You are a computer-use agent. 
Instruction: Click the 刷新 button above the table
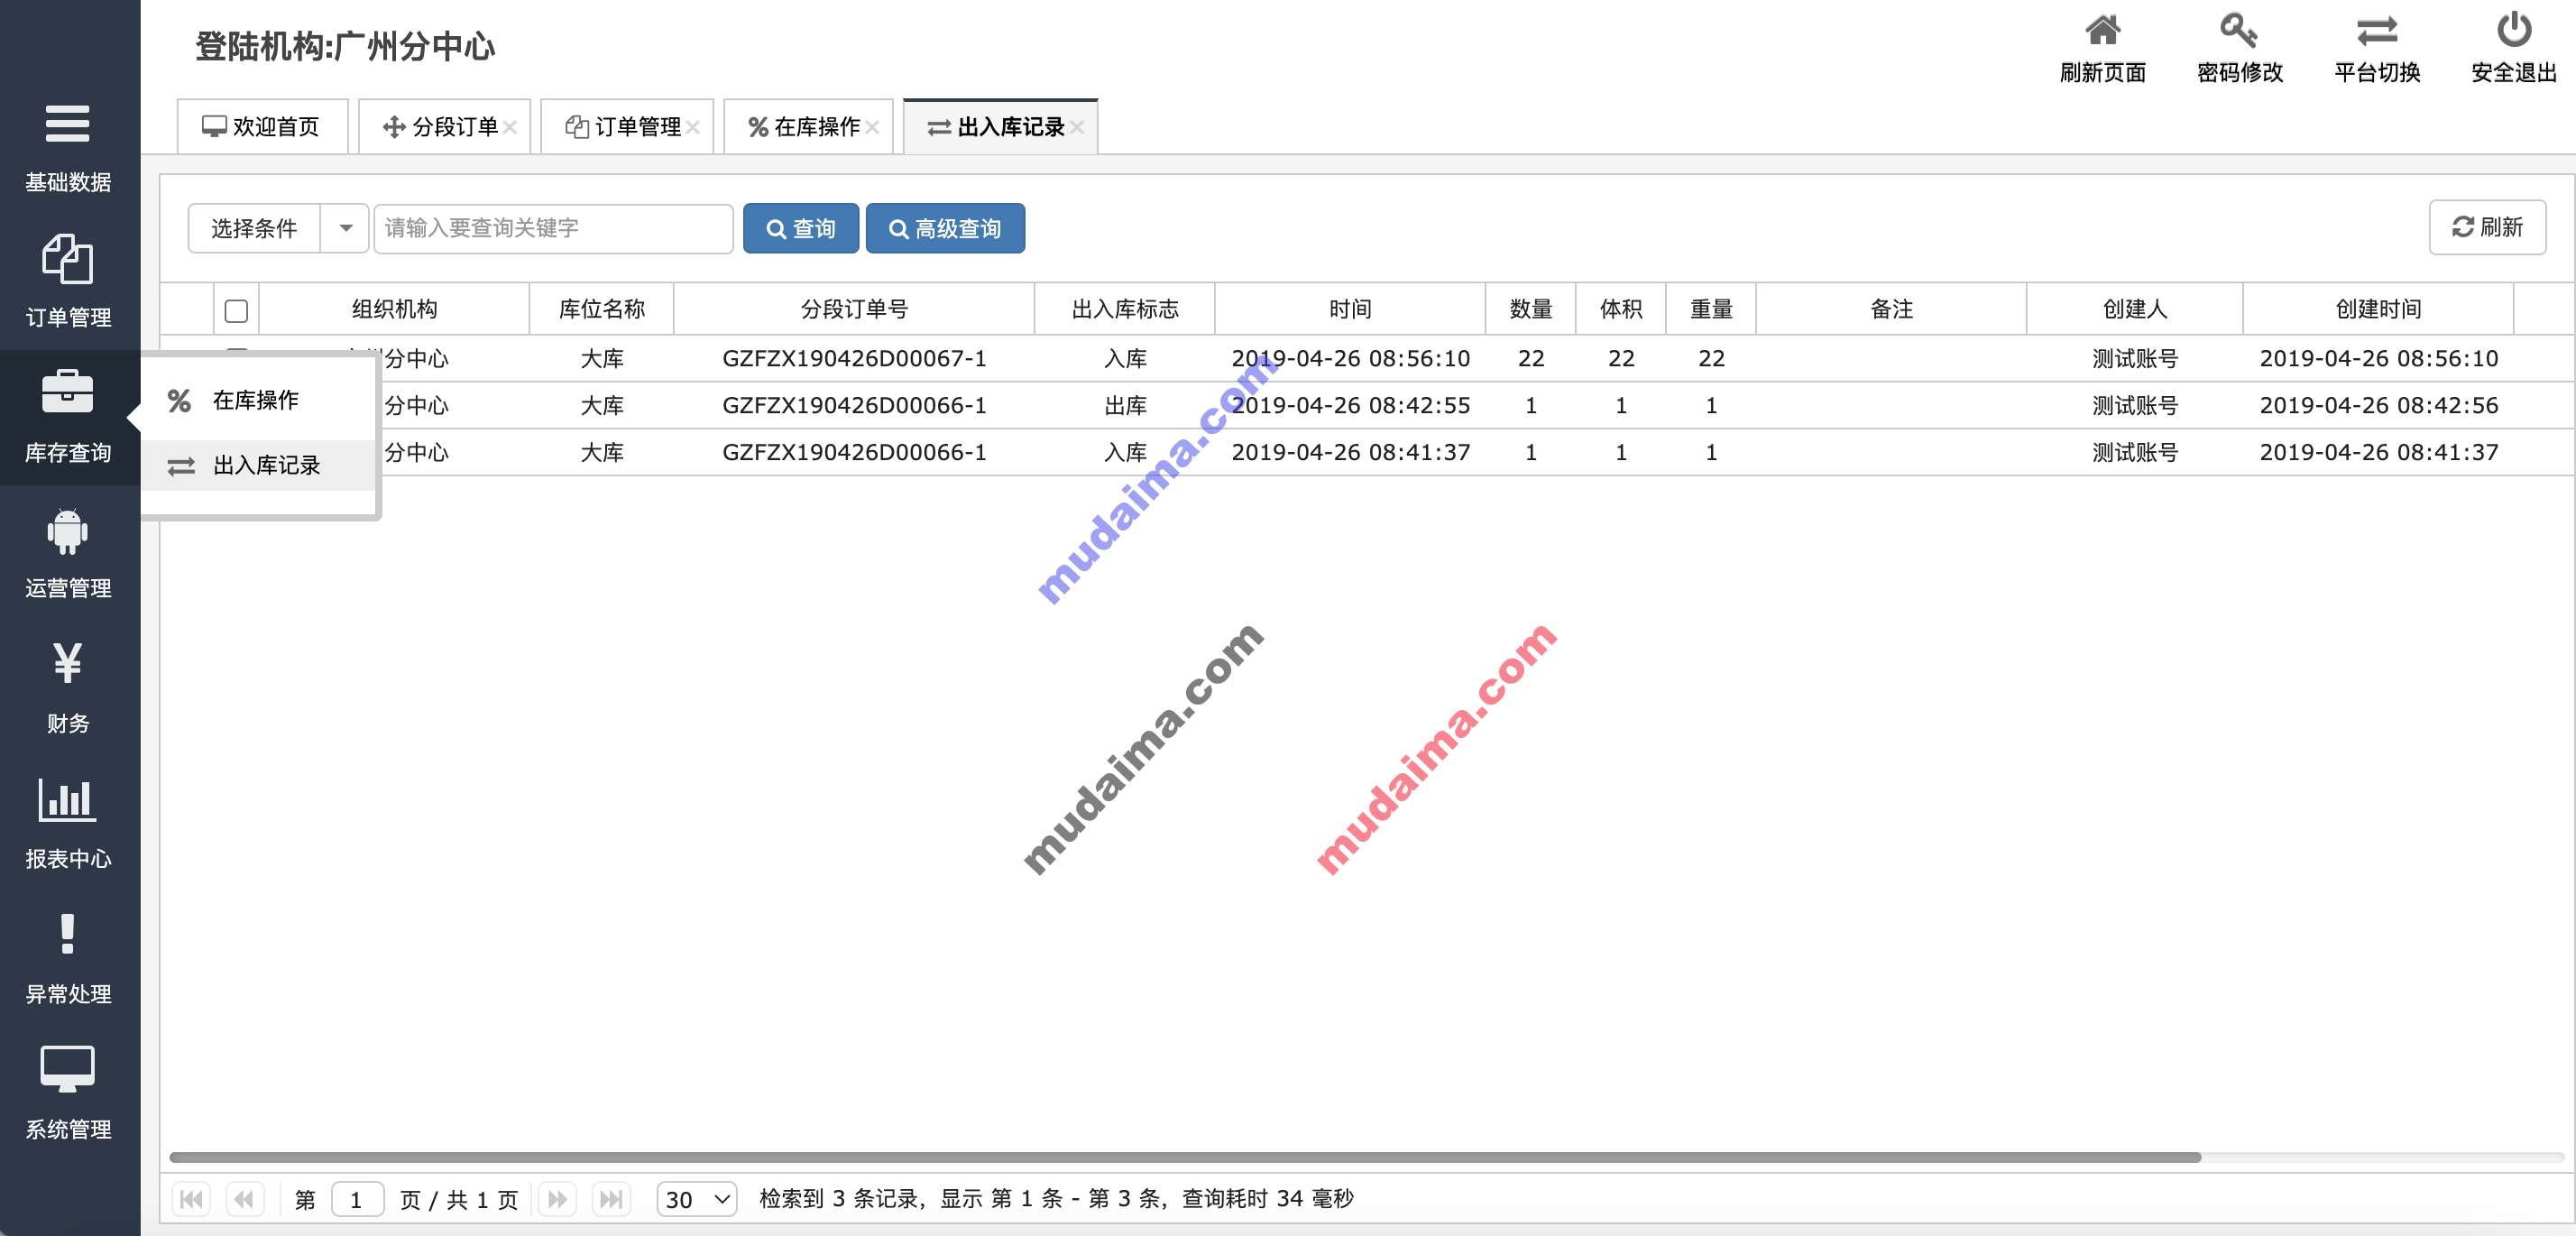tap(2487, 227)
